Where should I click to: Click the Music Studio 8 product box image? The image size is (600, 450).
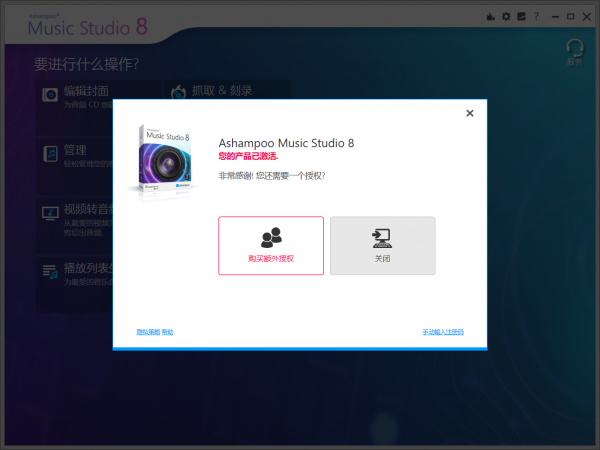point(165,162)
